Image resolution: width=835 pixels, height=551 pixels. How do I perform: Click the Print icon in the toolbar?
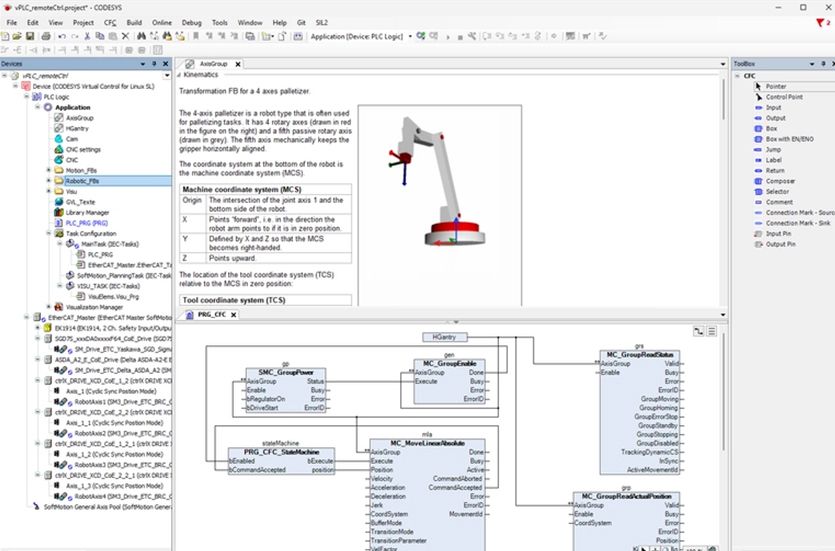[46, 36]
